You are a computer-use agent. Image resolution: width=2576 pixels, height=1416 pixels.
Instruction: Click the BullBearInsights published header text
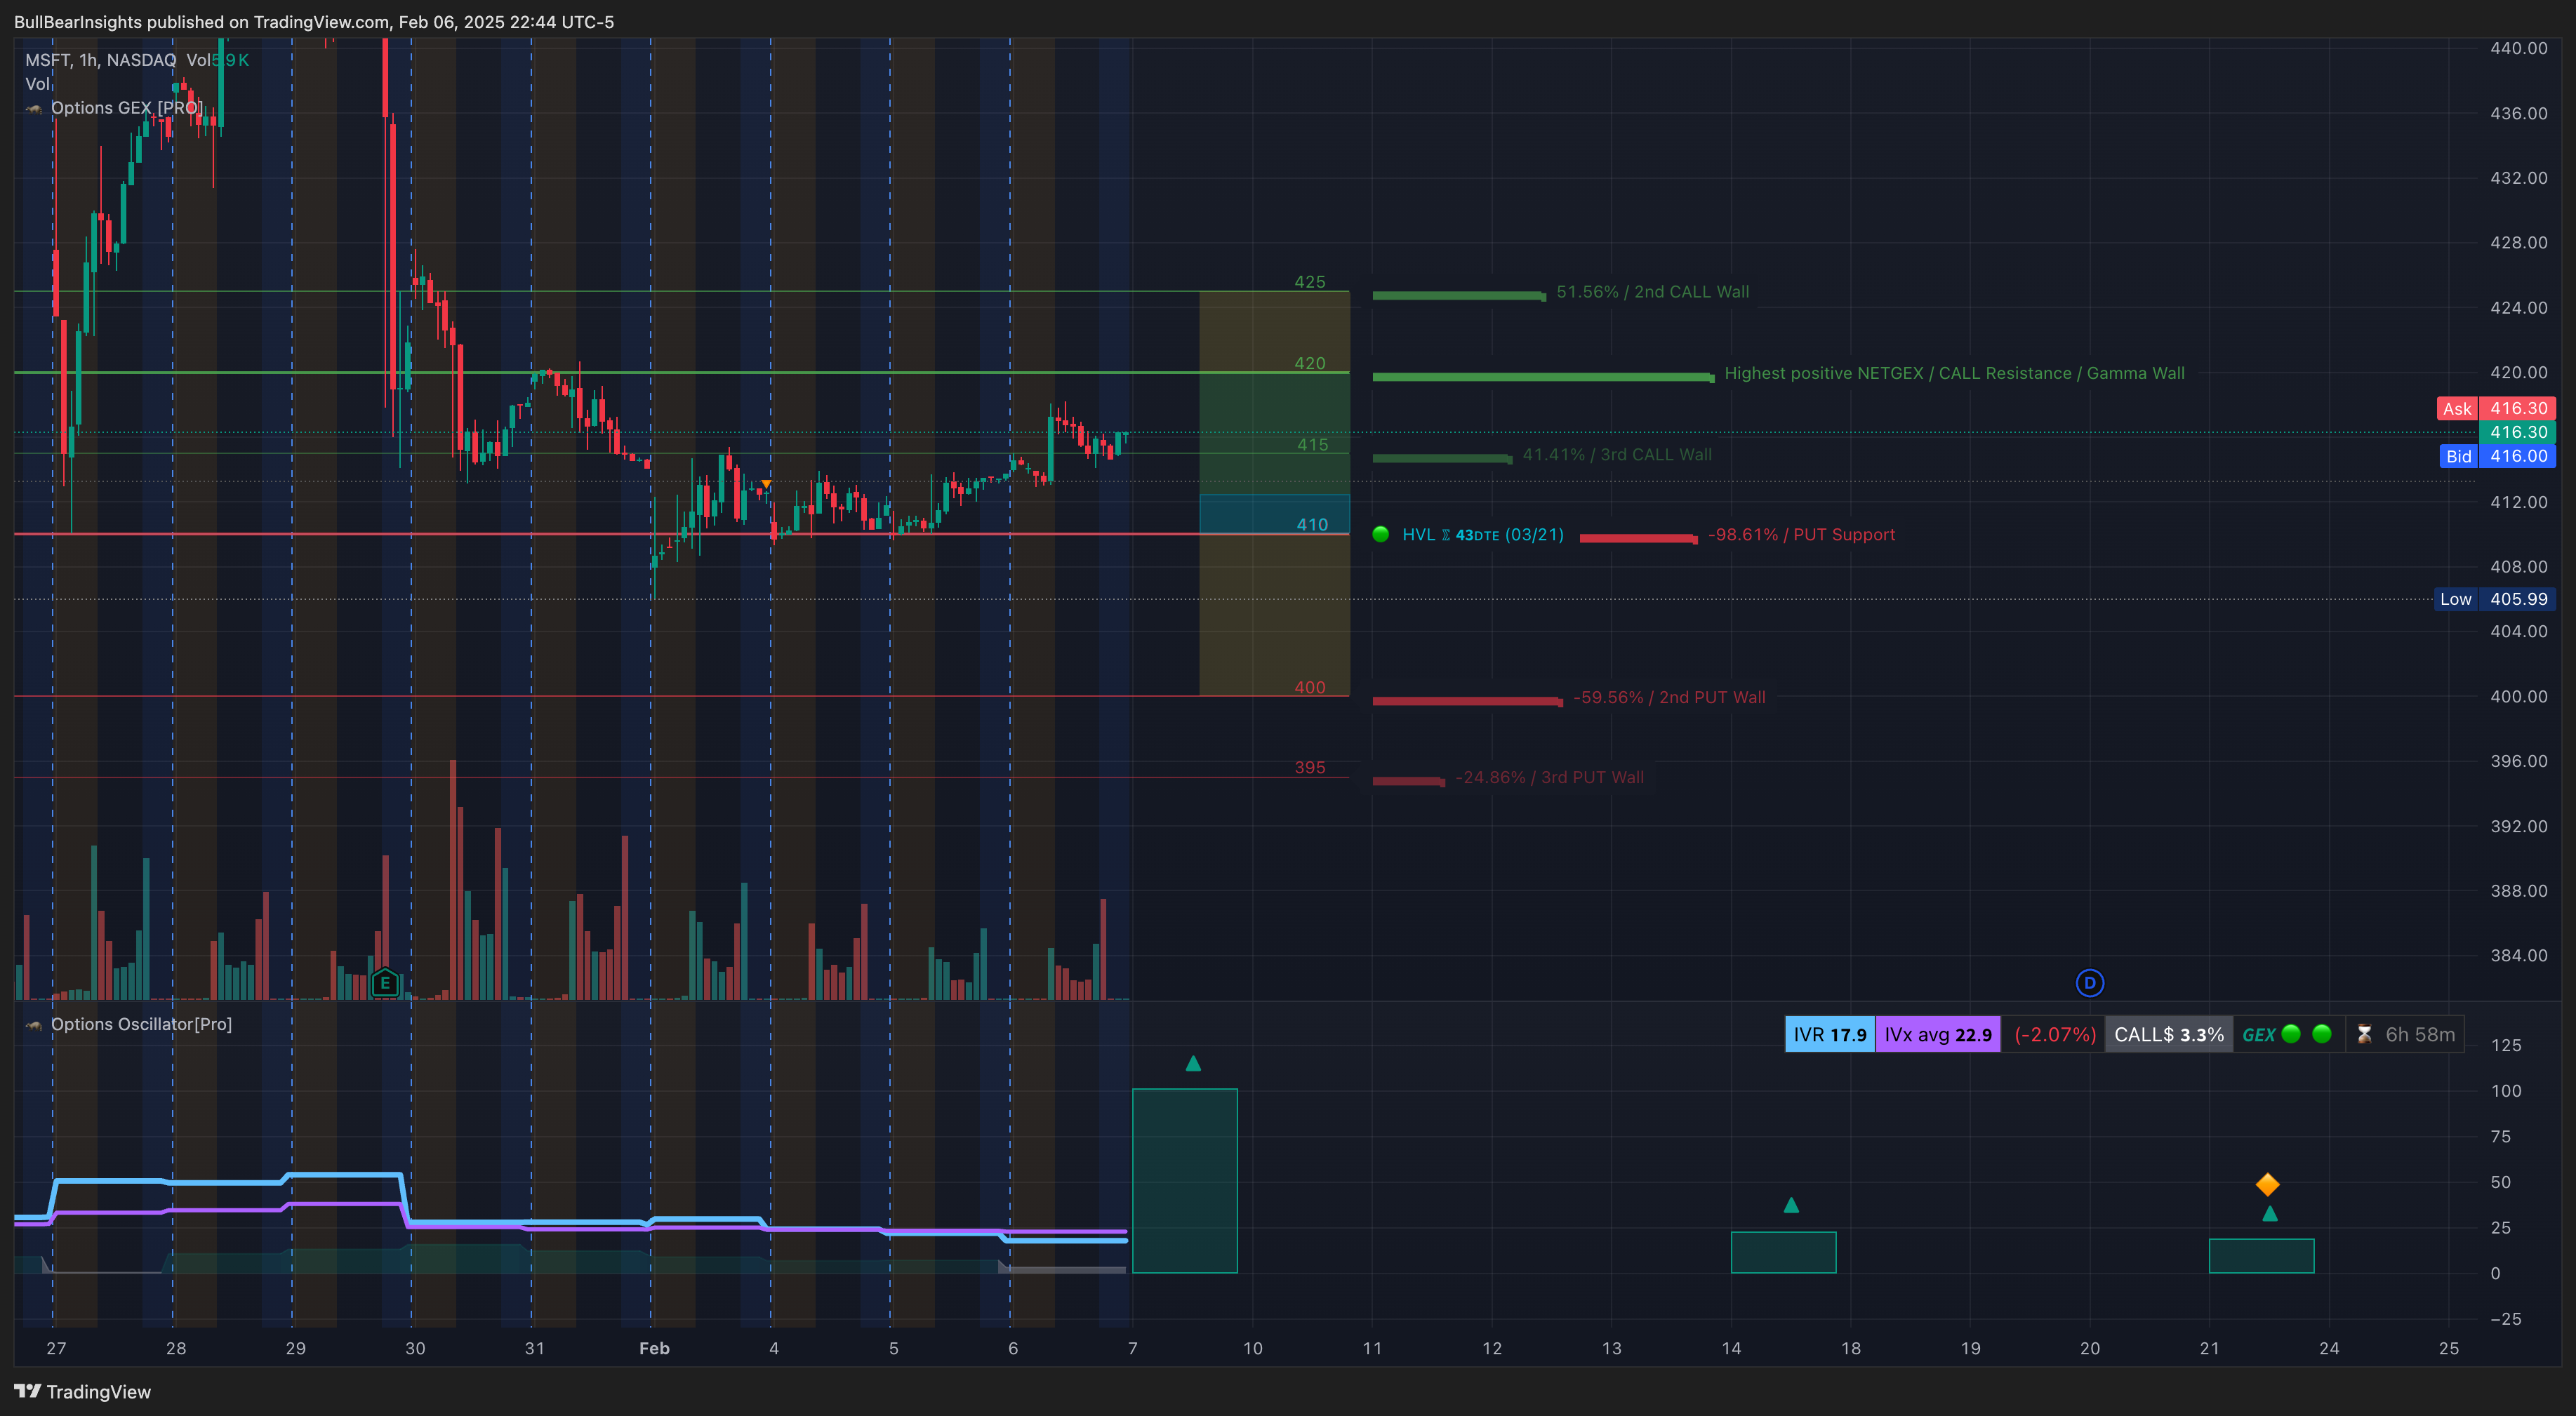tap(314, 22)
